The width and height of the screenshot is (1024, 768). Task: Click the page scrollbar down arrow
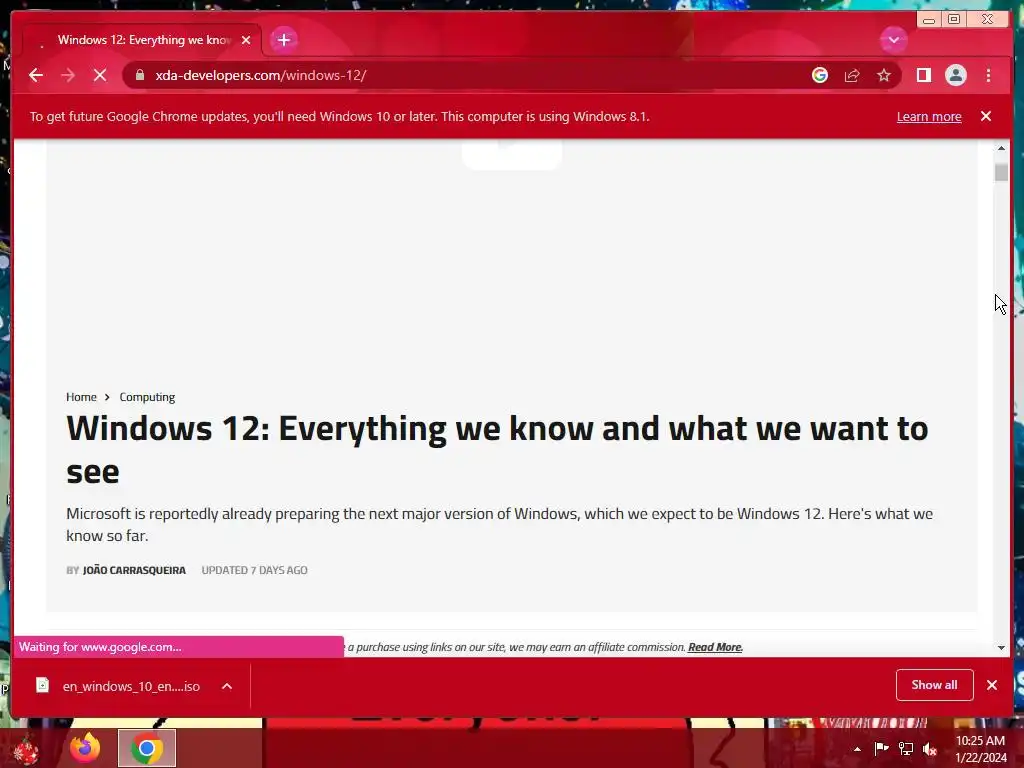click(1001, 648)
